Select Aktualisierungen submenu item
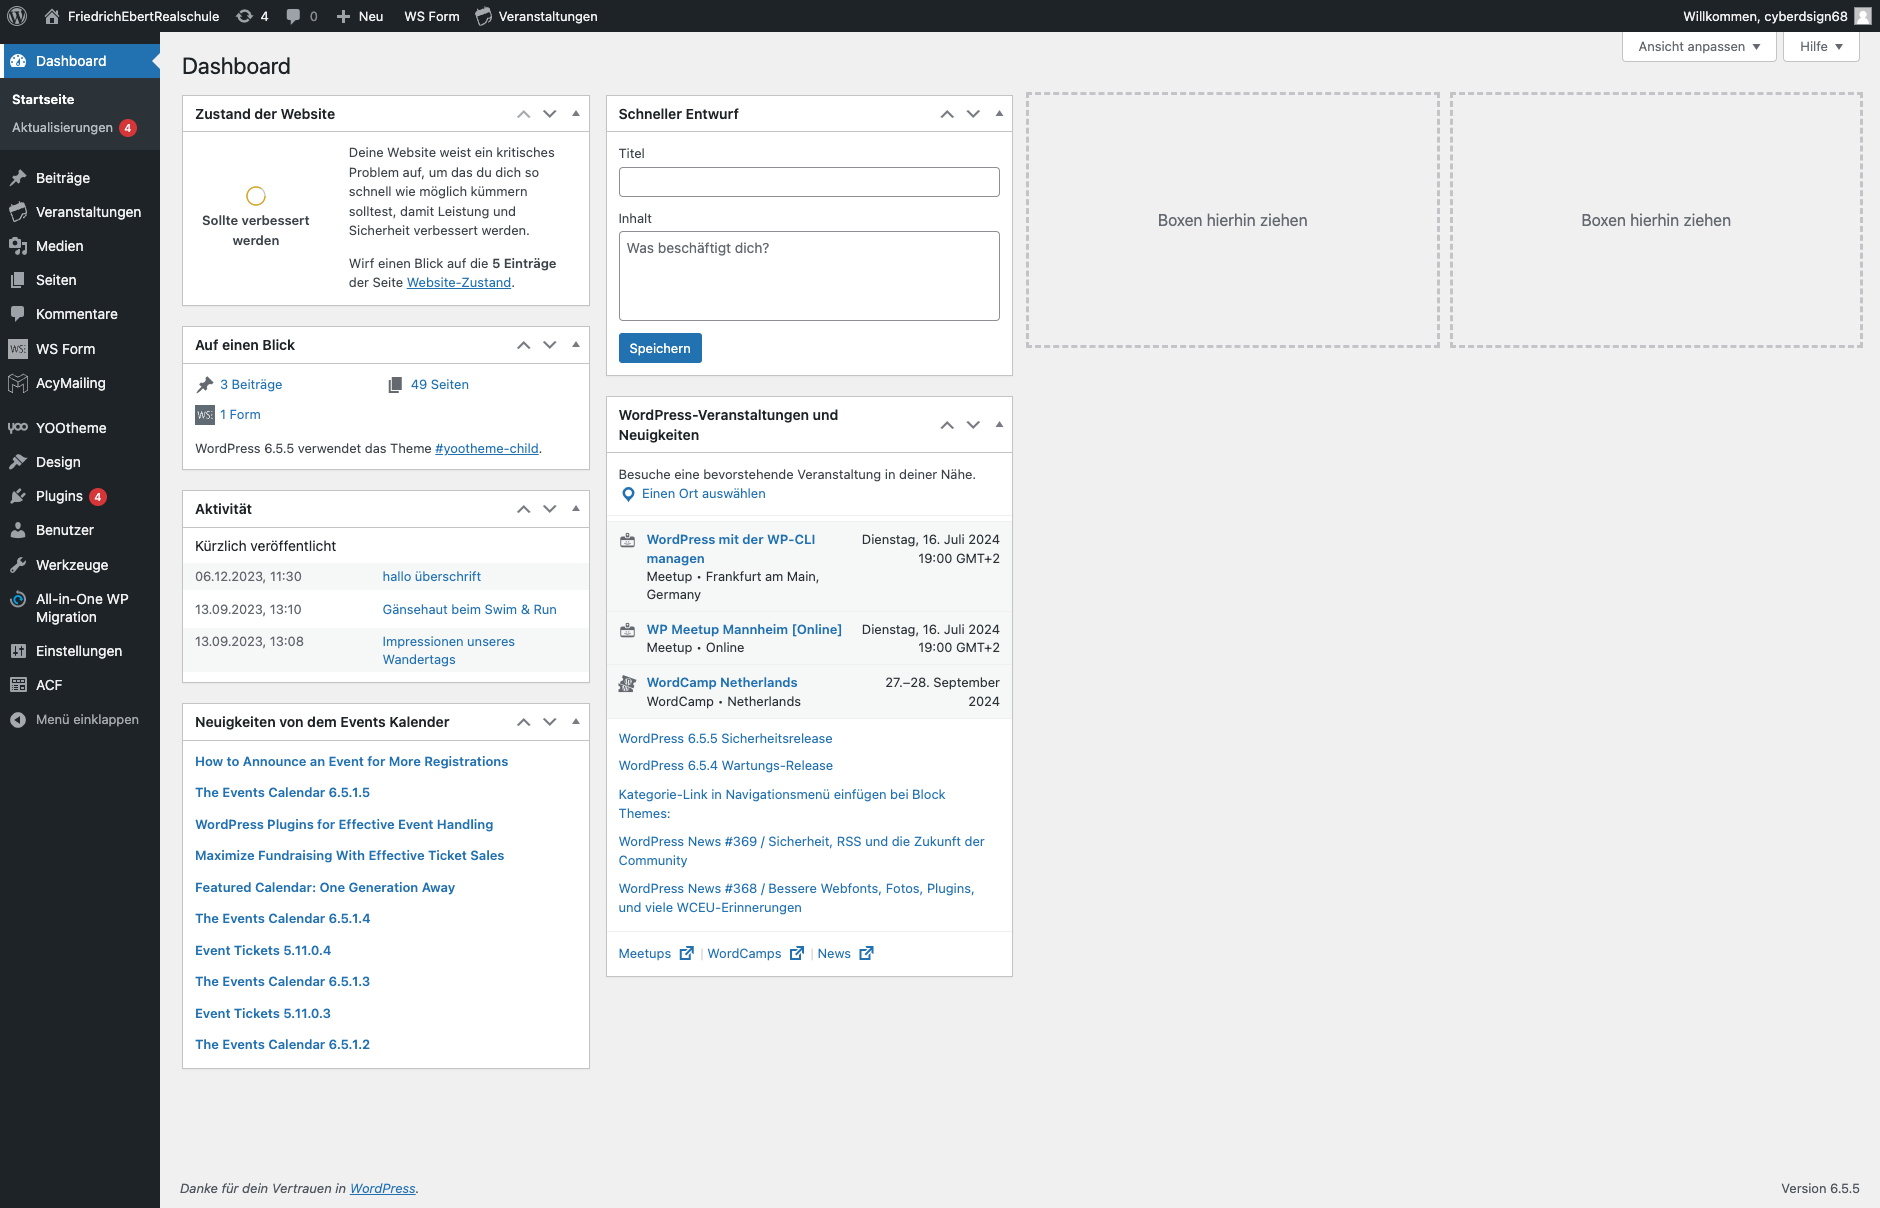1880x1208 pixels. pyautogui.click(x=74, y=128)
